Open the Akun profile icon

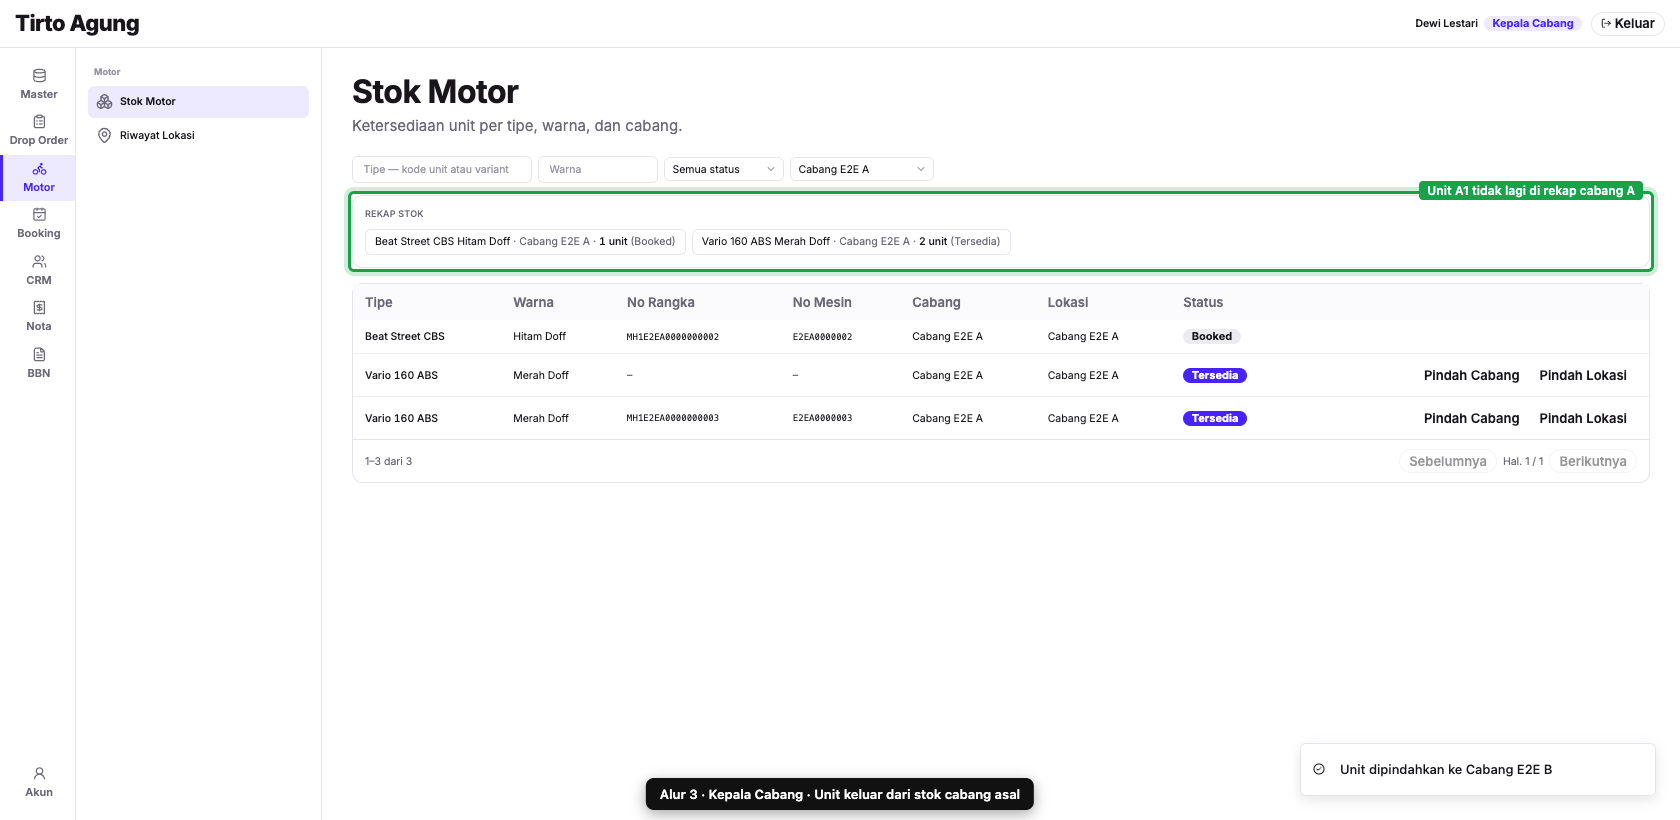(x=39, y=774)
